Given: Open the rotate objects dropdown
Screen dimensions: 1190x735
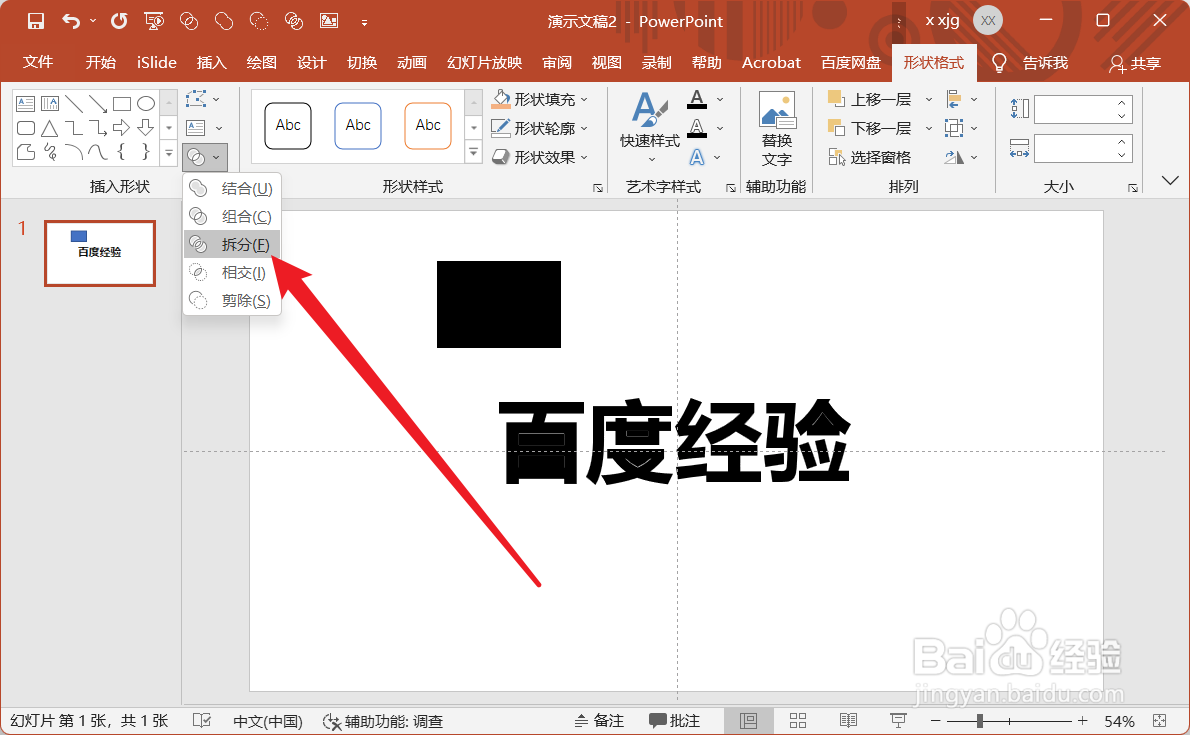Looking at the screenshot, I should coord(962,157).
